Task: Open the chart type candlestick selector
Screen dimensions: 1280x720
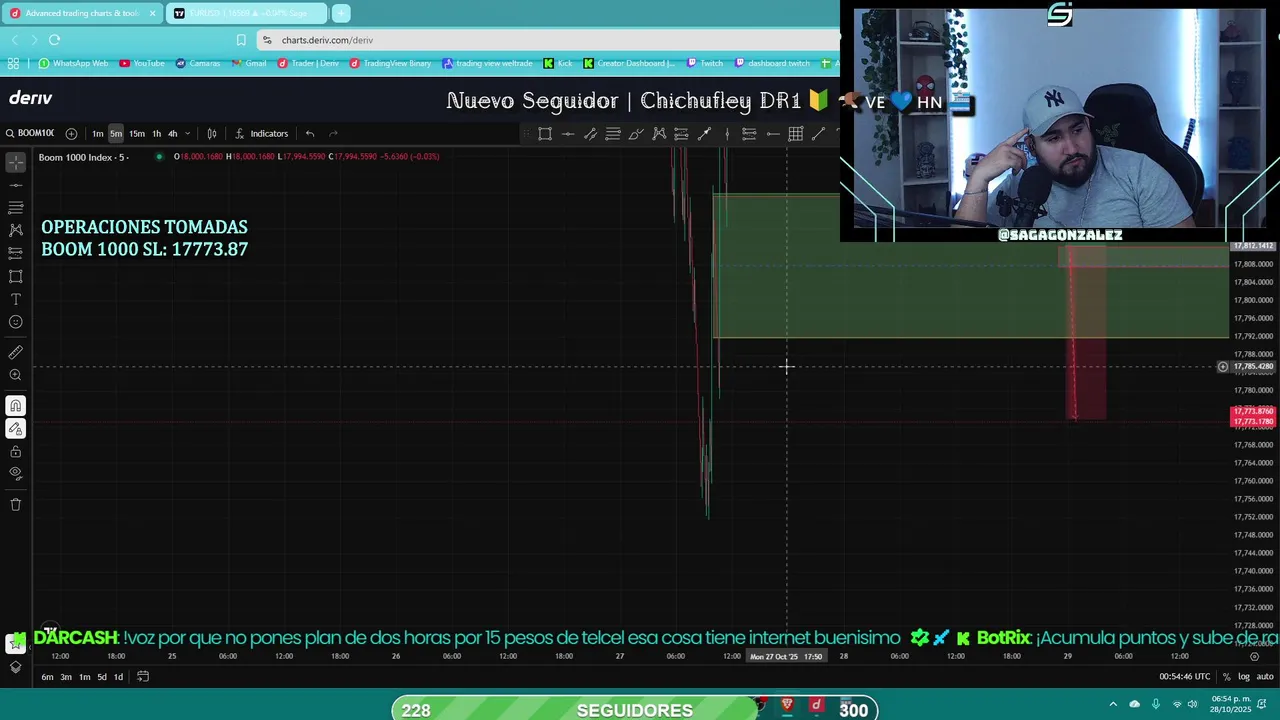Action: (x=211, y=134)
